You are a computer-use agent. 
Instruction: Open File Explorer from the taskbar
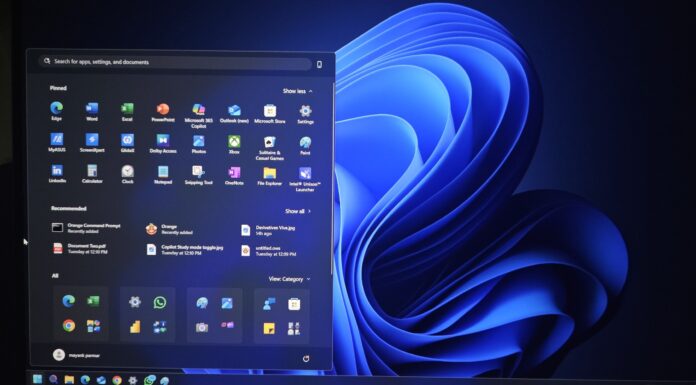pos(69,379)
